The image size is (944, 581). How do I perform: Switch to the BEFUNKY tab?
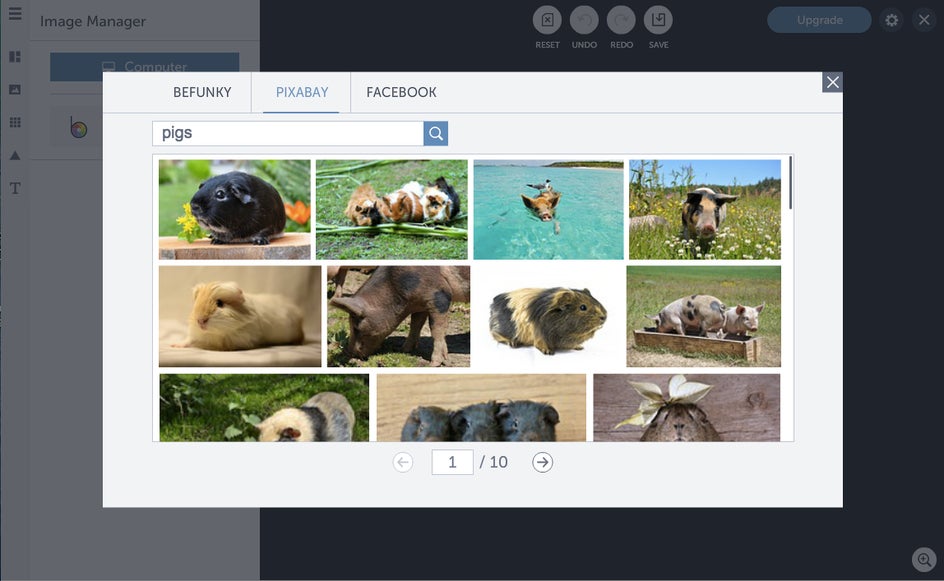(202, 92)
